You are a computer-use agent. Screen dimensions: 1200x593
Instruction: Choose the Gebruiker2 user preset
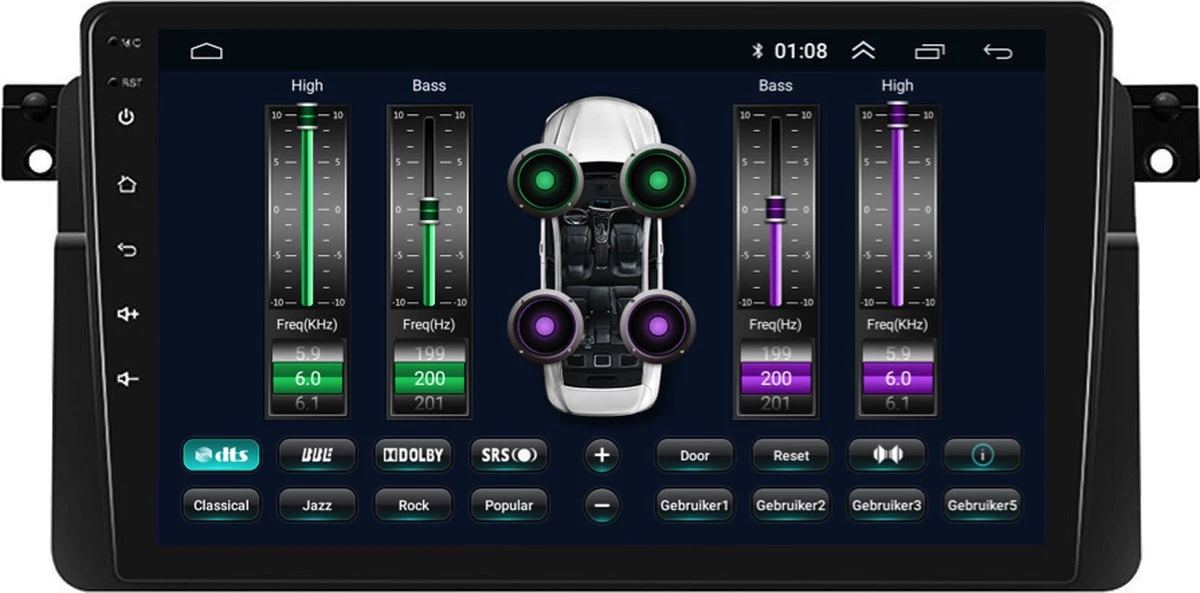[x=790, y=505]
